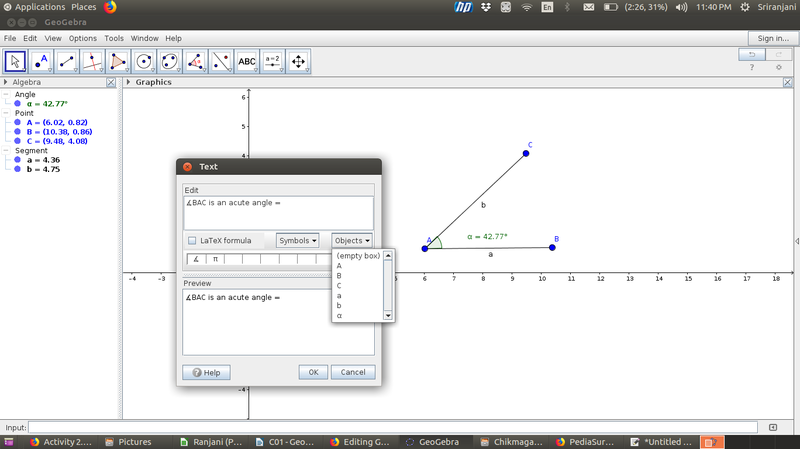Select the Angle measurement tool
This screenshot has height=449, width=800.
pyautogui.click(x=195, y=62)
